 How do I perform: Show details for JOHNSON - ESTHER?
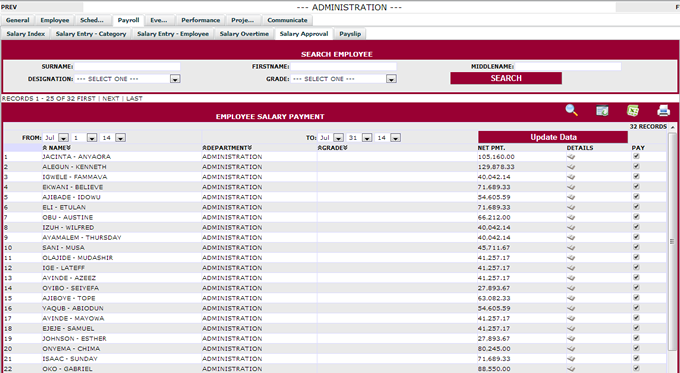[x=571, y=339]
